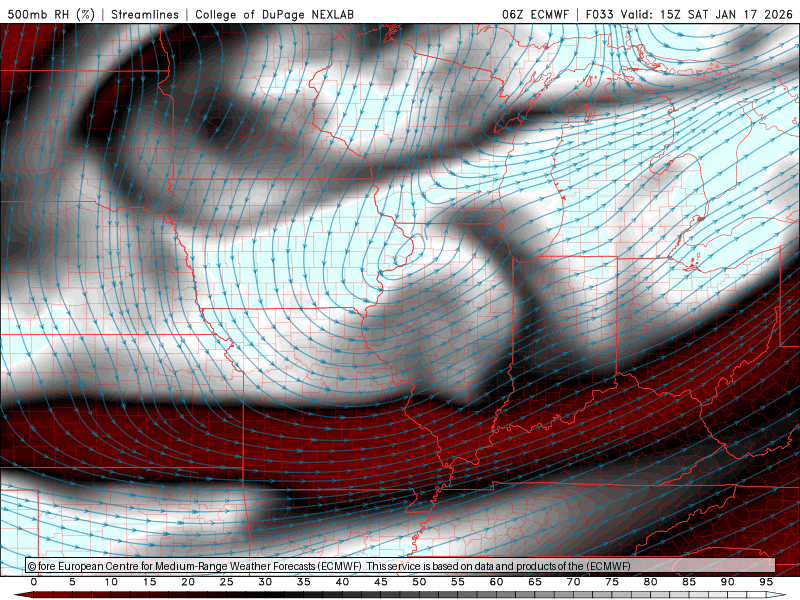Select the "60" percent legend label
800x600 pixels.
pyautogui.click(x=496, y=582)
